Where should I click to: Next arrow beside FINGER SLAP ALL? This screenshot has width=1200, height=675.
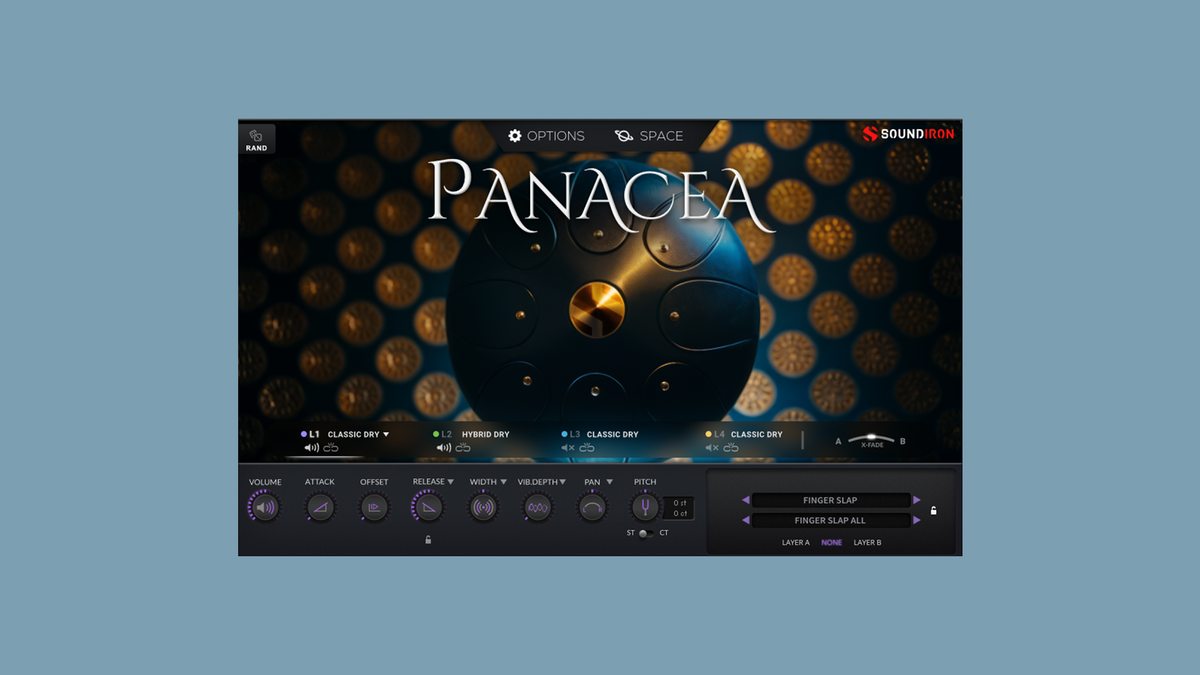pyautogui.click(x=917, y=520)
